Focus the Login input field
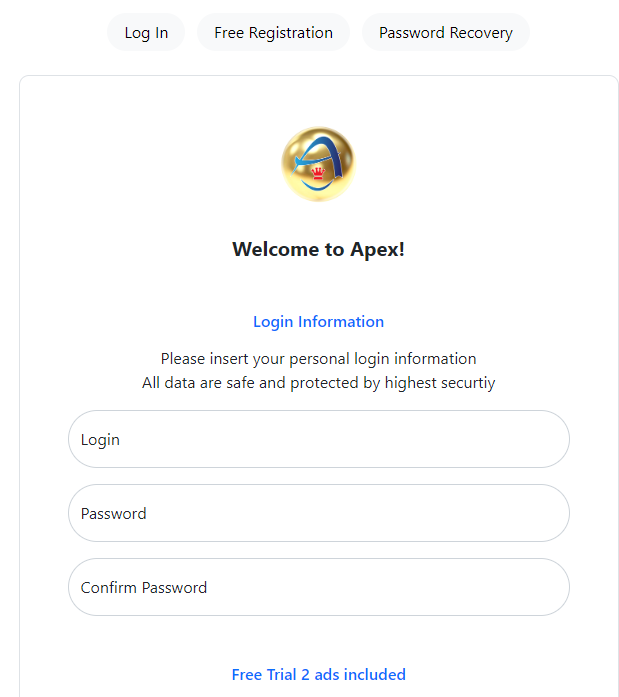The height and width of the screenshot is (697, 619). [318, 439]
